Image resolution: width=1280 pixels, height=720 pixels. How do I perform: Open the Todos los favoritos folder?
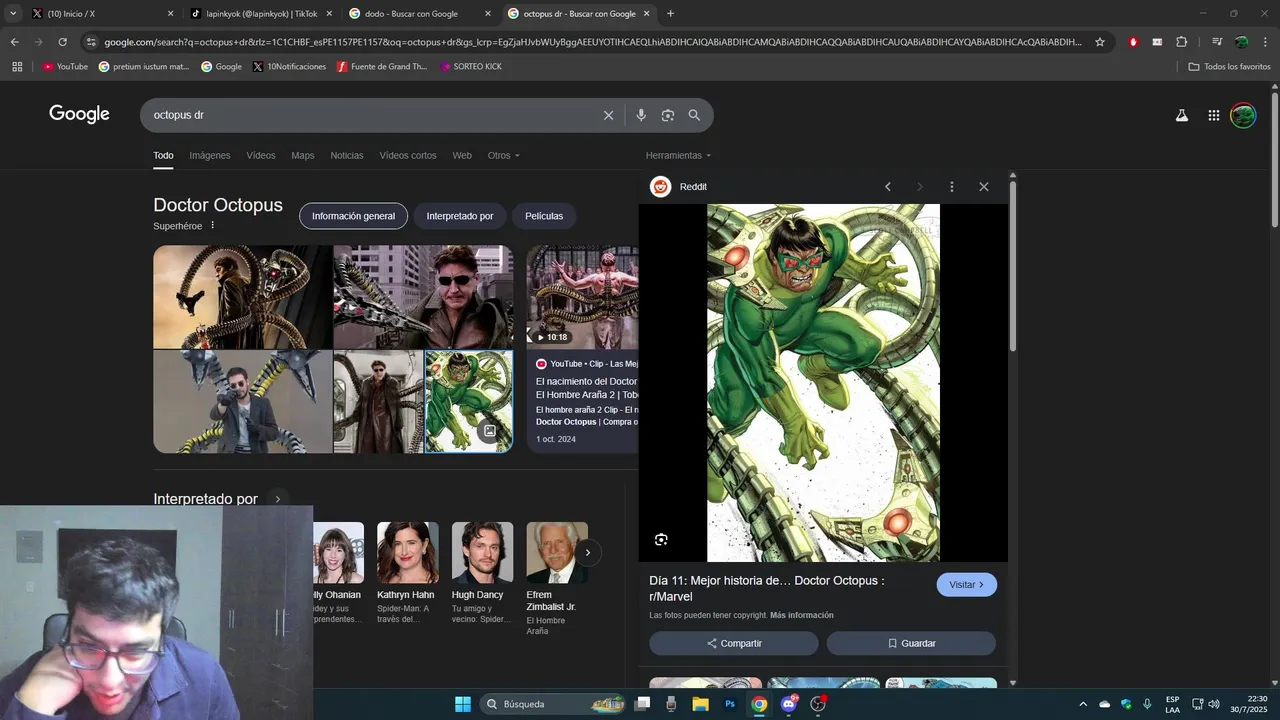tap(1229, 67)
